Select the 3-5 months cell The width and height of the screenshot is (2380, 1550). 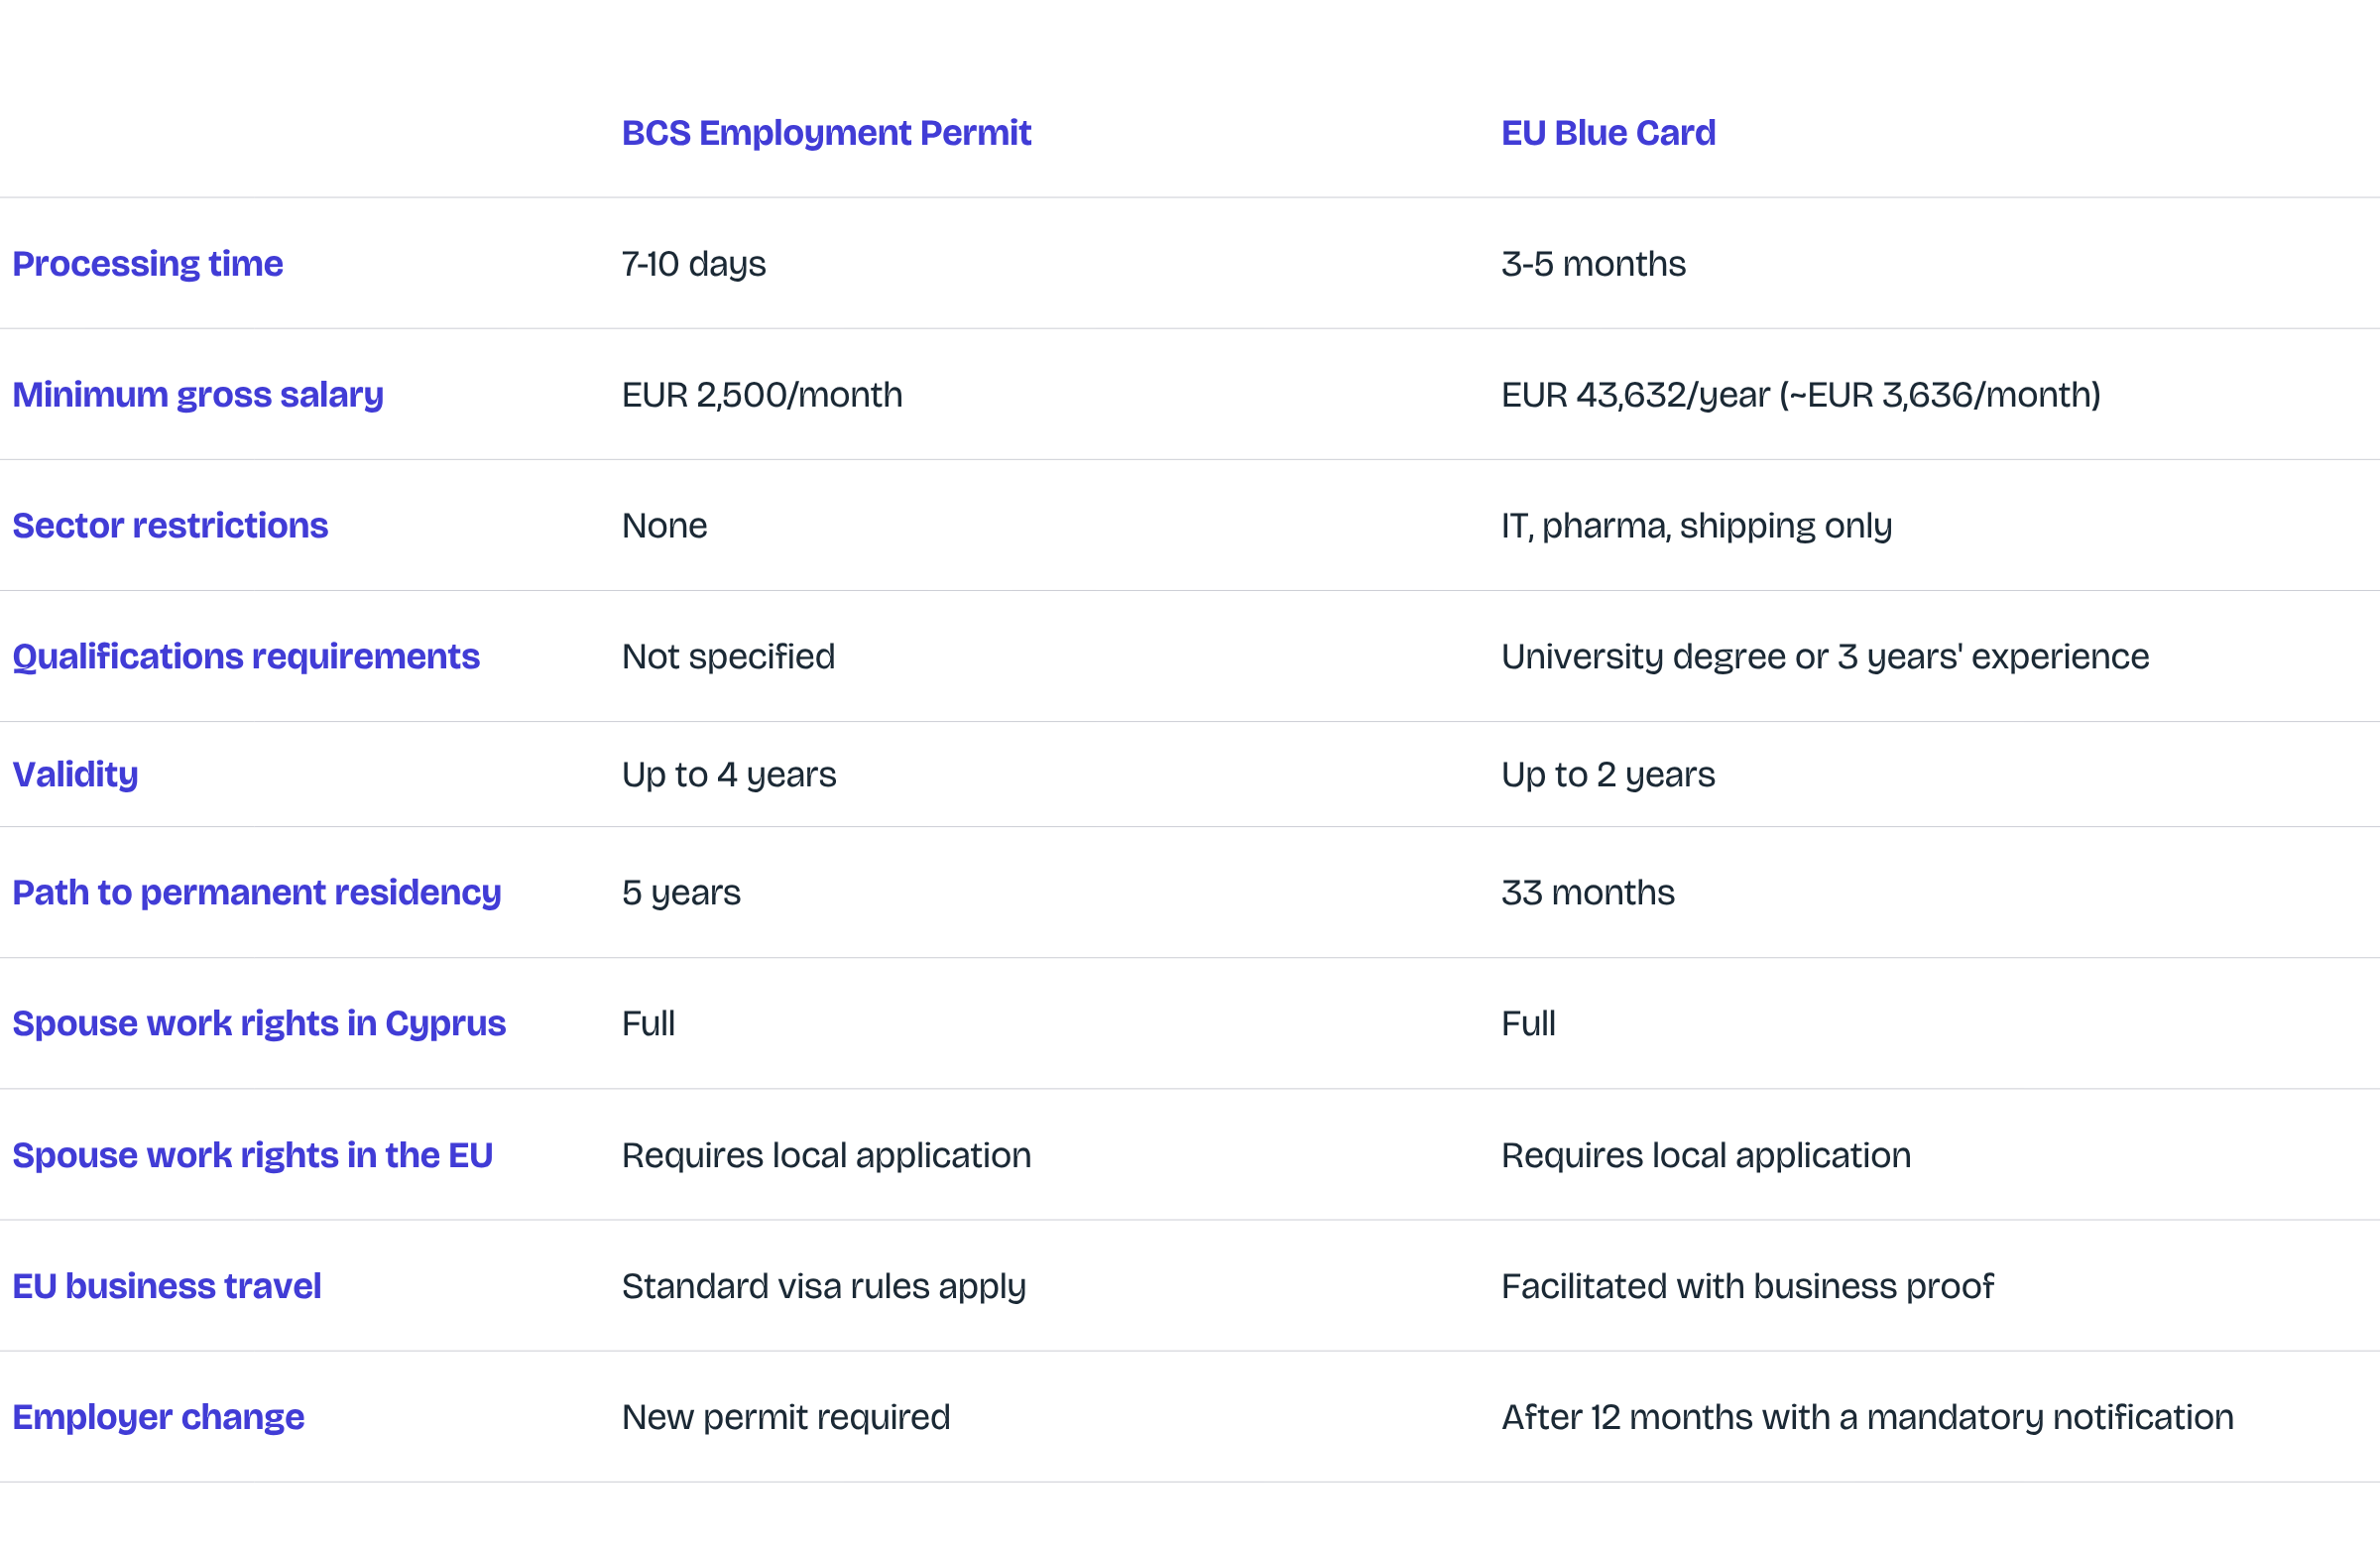click(x=1593, y=264)
